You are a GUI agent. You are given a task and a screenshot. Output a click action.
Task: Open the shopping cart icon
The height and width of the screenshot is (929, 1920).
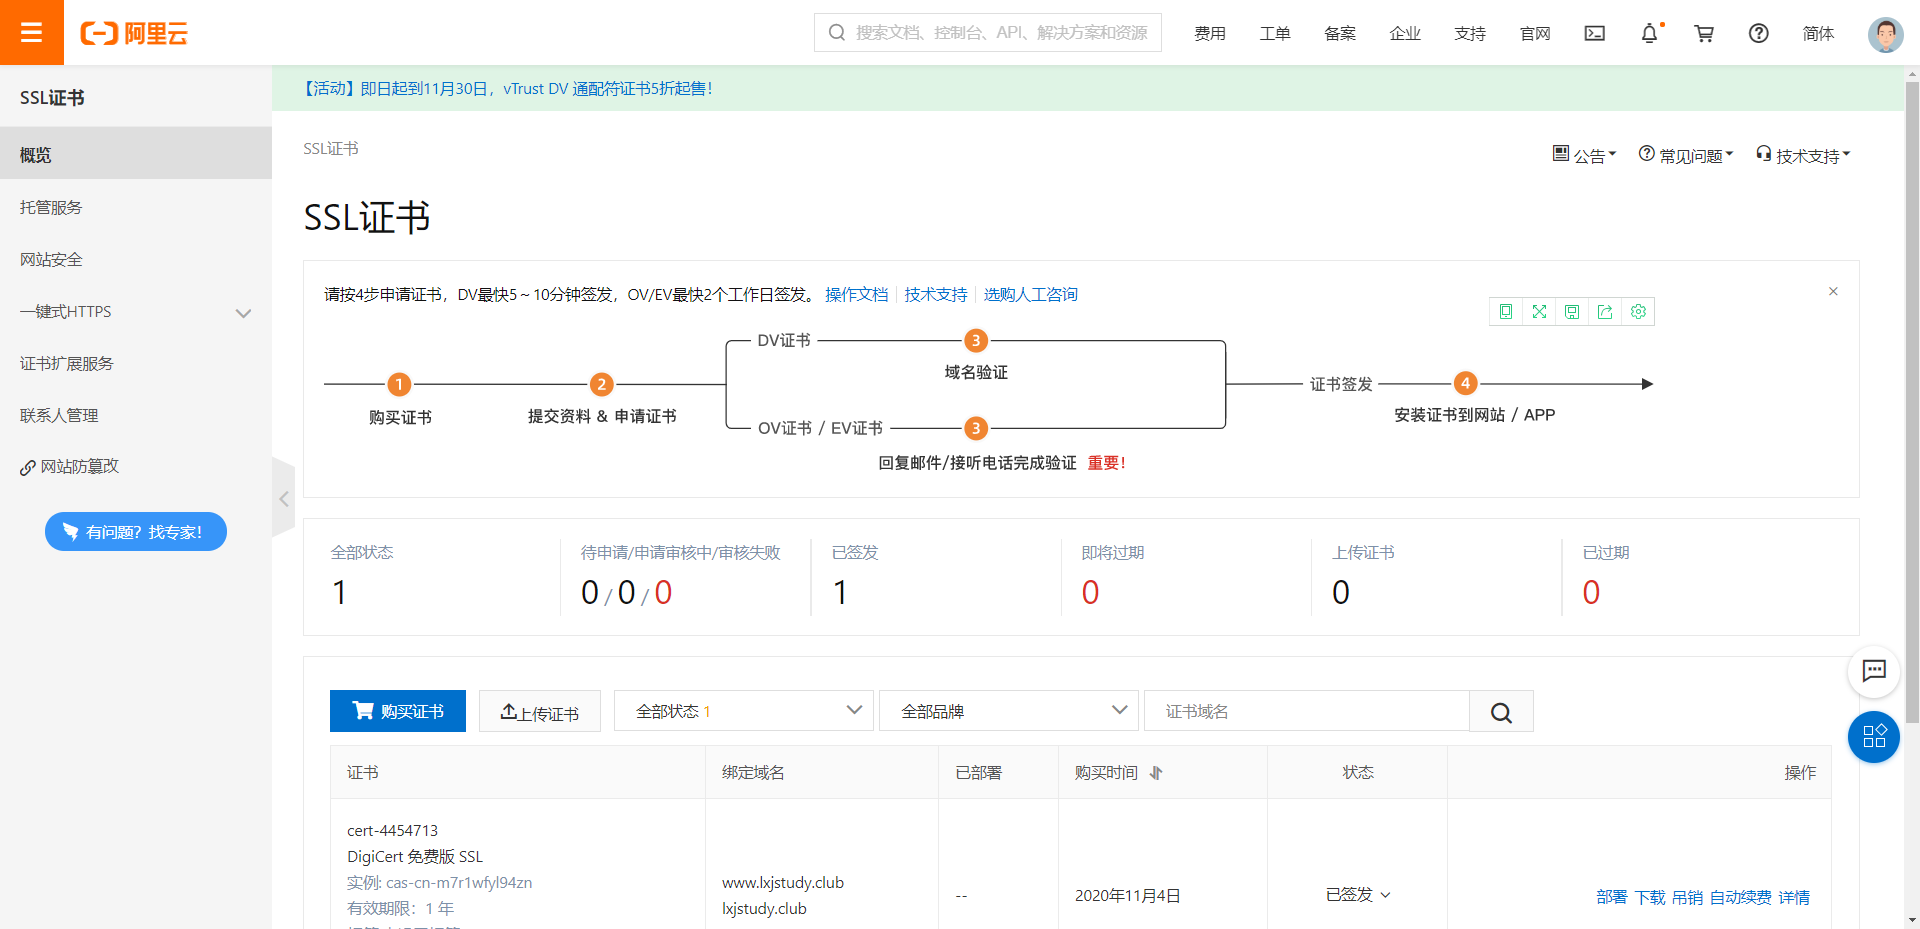tap(1704, 33)
